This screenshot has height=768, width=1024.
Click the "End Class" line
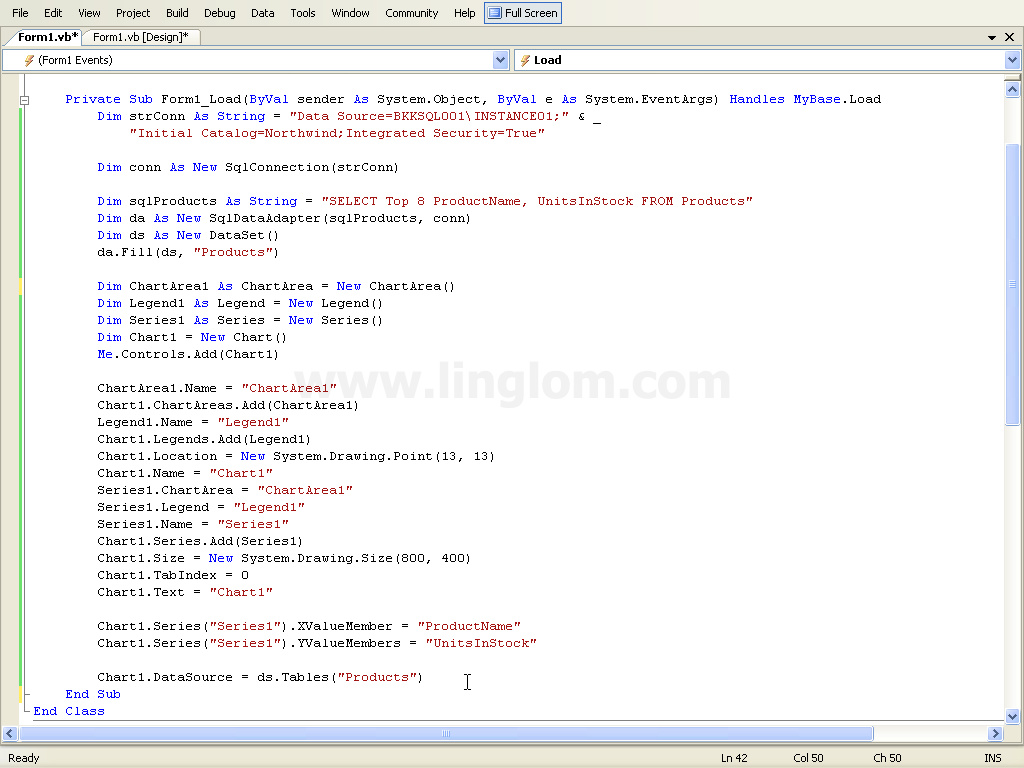tap(69, 711)
